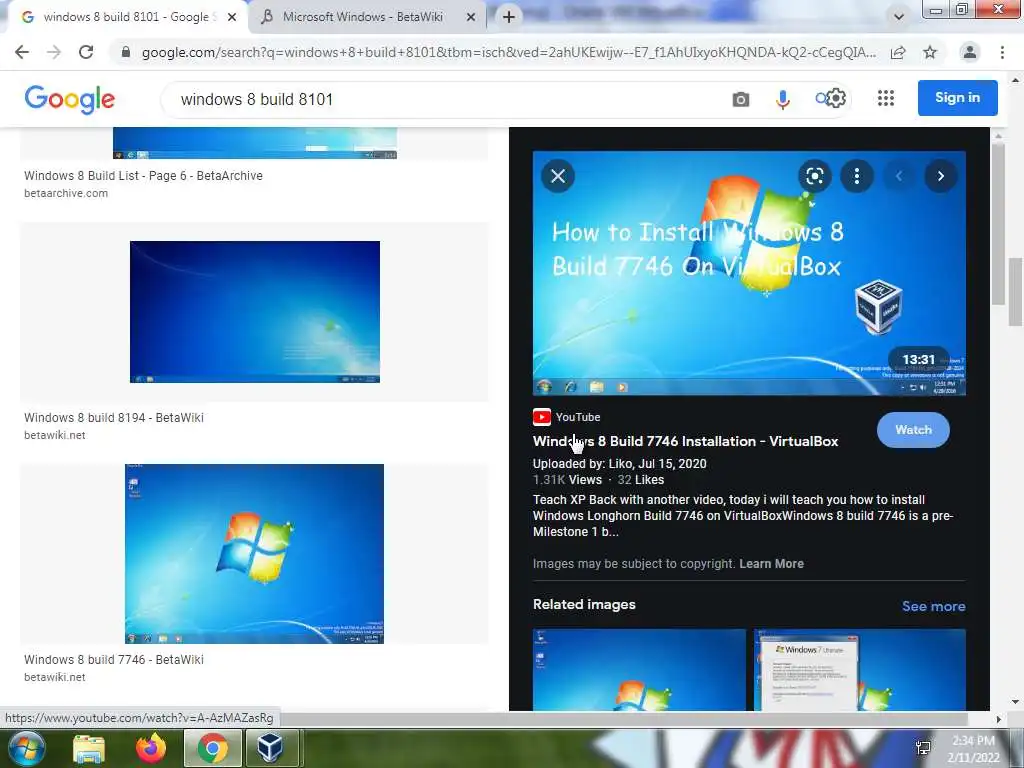Viewport: 1024px width, 768px height.
Task: Close the Google search tab
Action: pos(232,17)
